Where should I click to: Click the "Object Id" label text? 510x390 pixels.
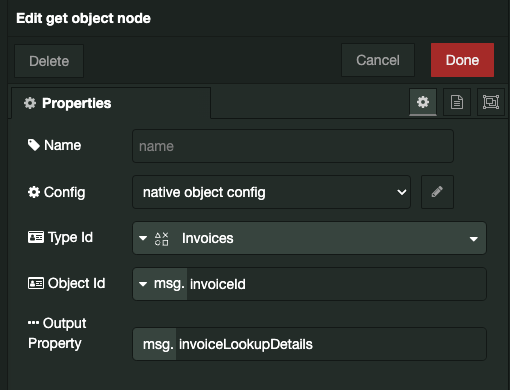click(76, 283)
